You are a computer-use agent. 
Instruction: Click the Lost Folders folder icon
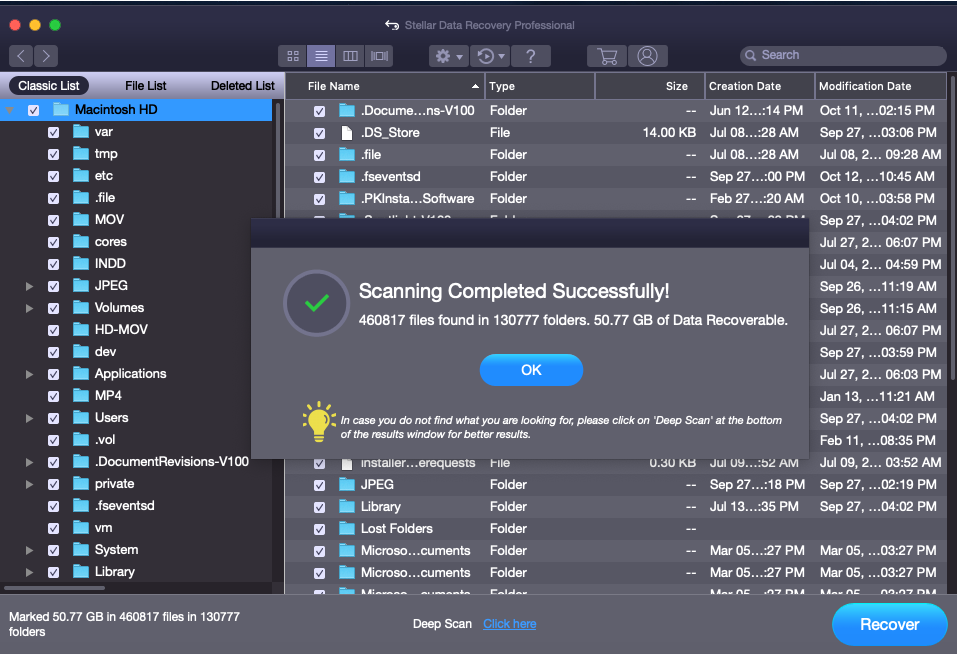coord(347,529)
